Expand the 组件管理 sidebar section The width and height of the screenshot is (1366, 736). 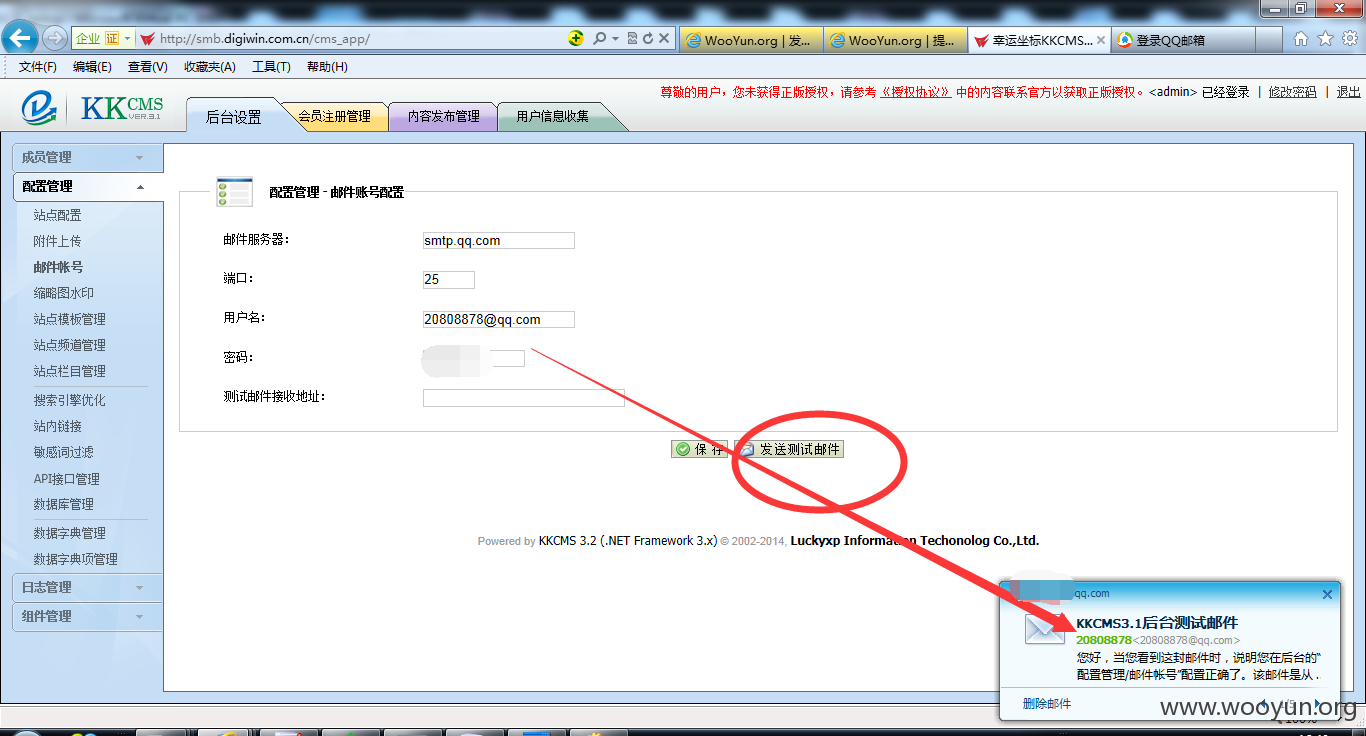[x=87, y=617]
